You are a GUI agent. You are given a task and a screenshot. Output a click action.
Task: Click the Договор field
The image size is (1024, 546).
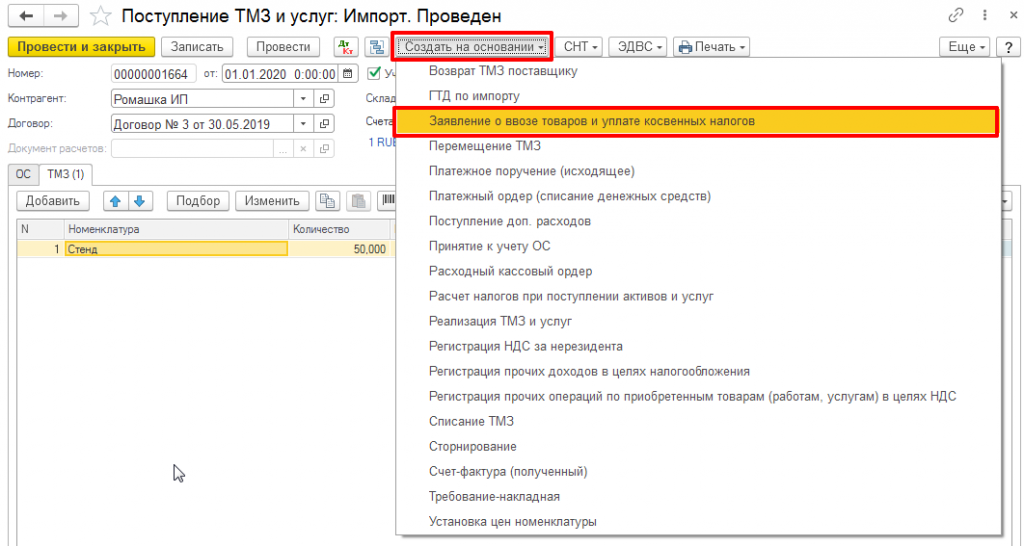[202, 123]
